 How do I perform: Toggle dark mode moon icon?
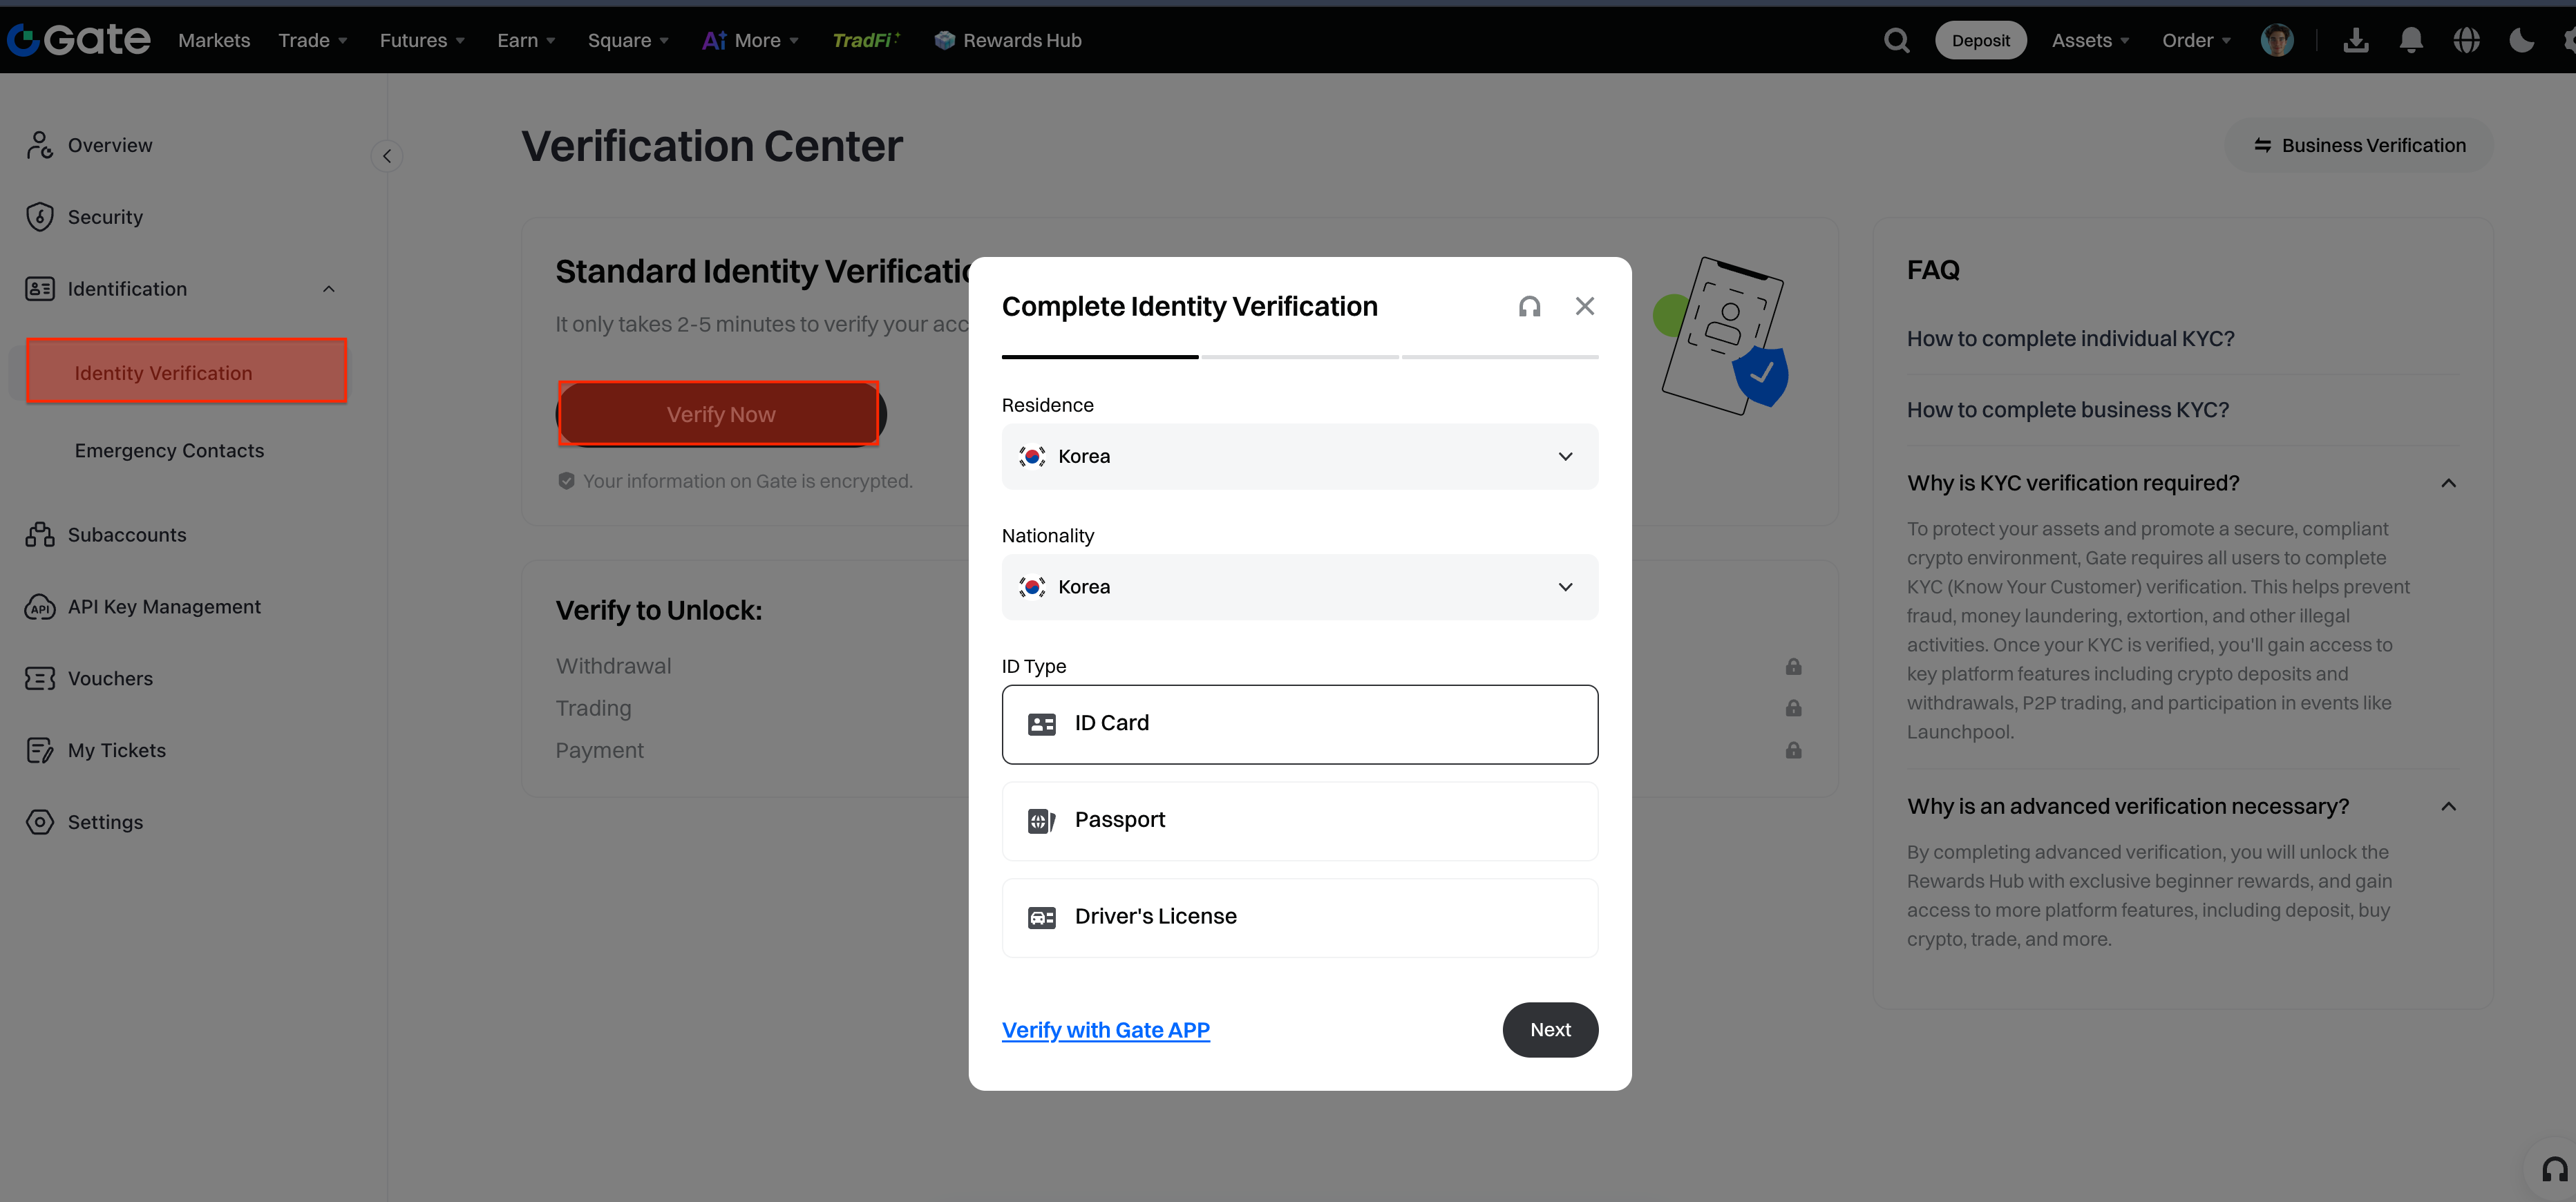coord(2521,40)
